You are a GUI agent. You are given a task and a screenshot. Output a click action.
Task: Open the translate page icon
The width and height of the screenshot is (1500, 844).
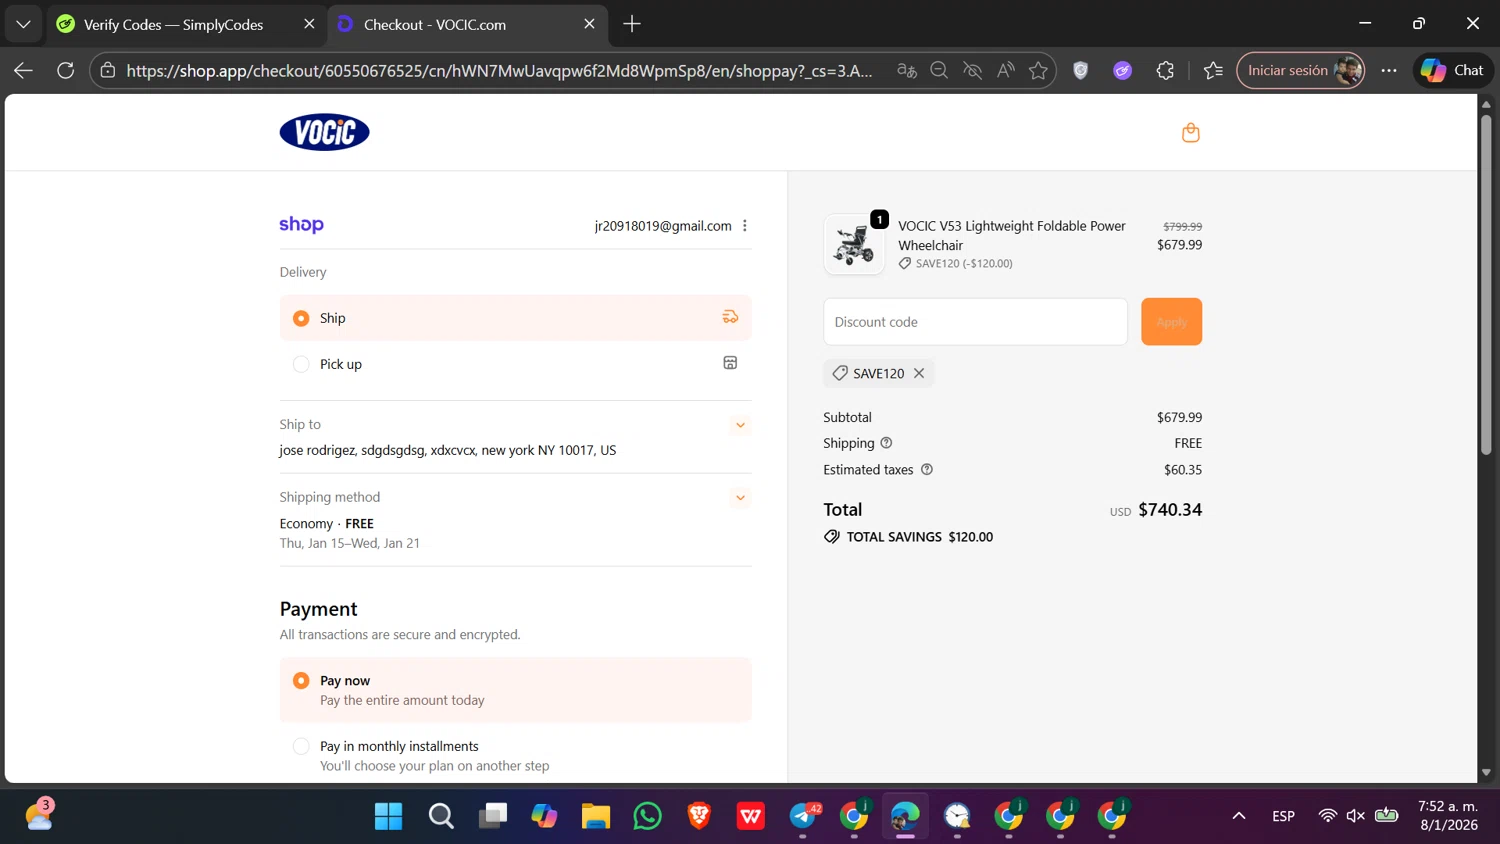pos(907,70)
